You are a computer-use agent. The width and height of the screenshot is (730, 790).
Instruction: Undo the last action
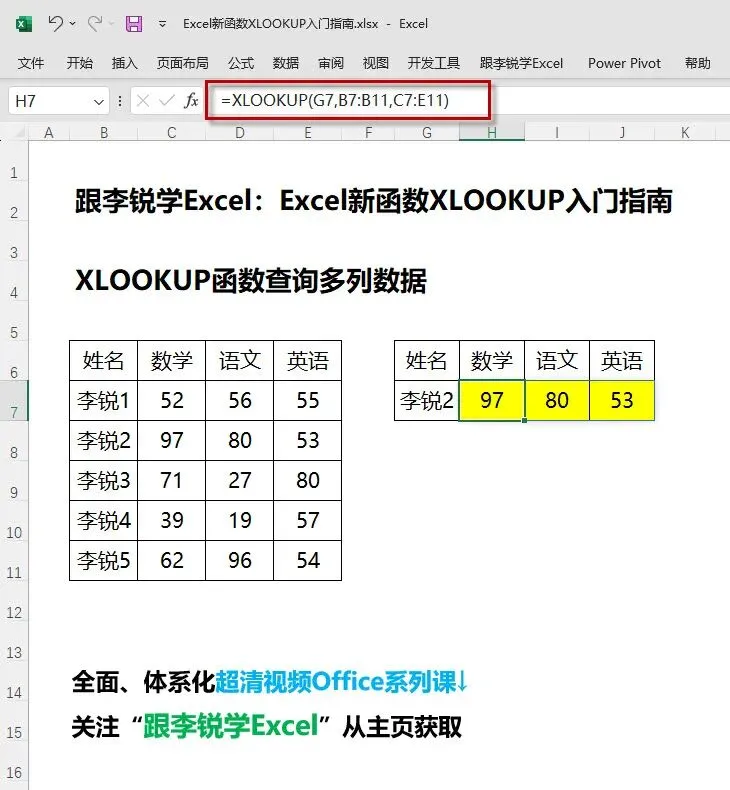[55, 23]
